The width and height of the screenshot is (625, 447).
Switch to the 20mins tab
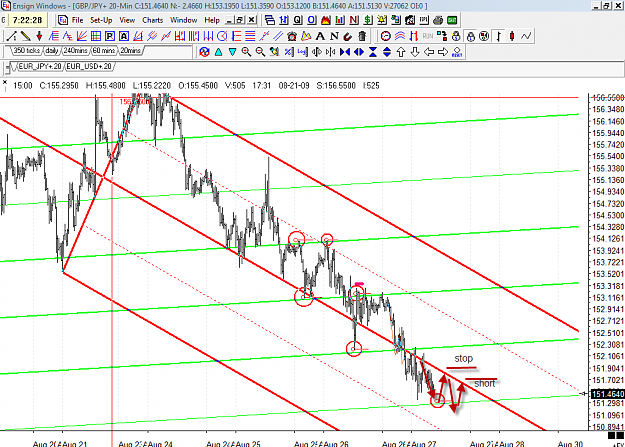(131, 51)
